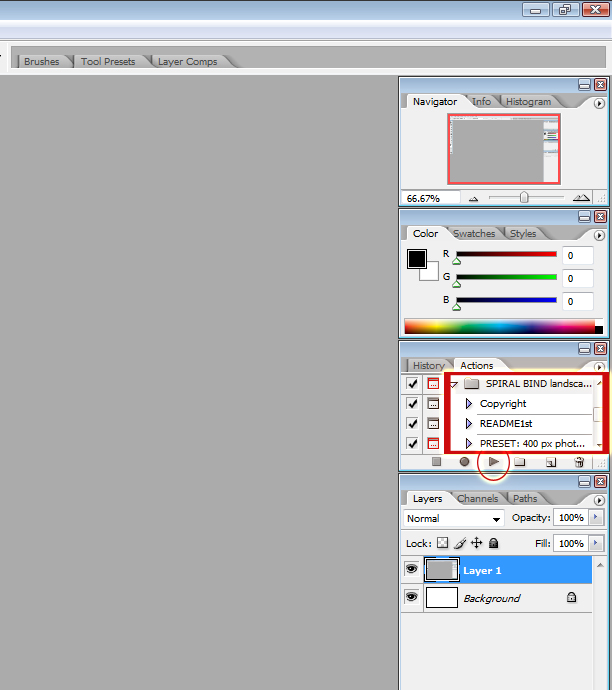Open Actions panel flyout menu arrow
Screen dimensions: 612x690
(599, 367)
